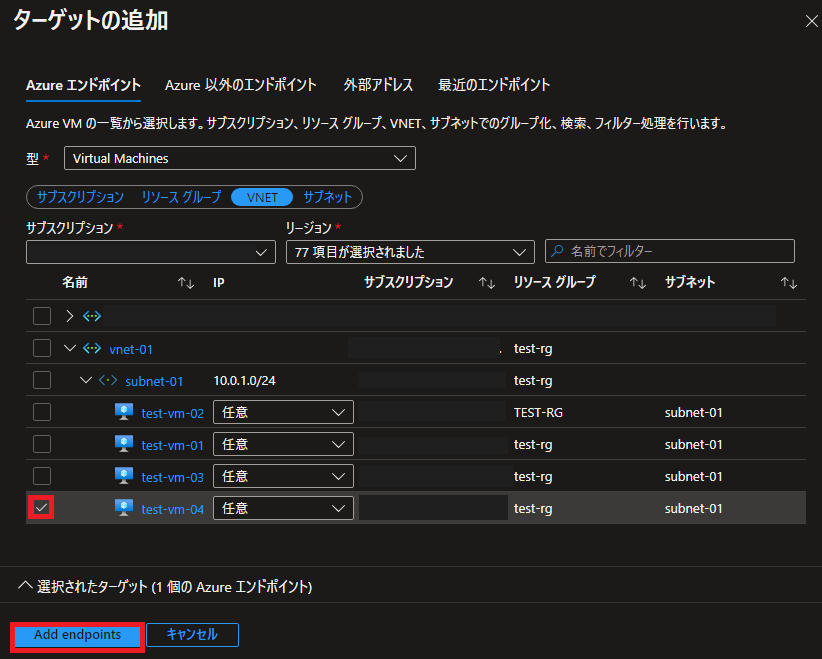Close the ターゲットの追加 panel
Screen dimensions: 822x659
coord(812,21)
